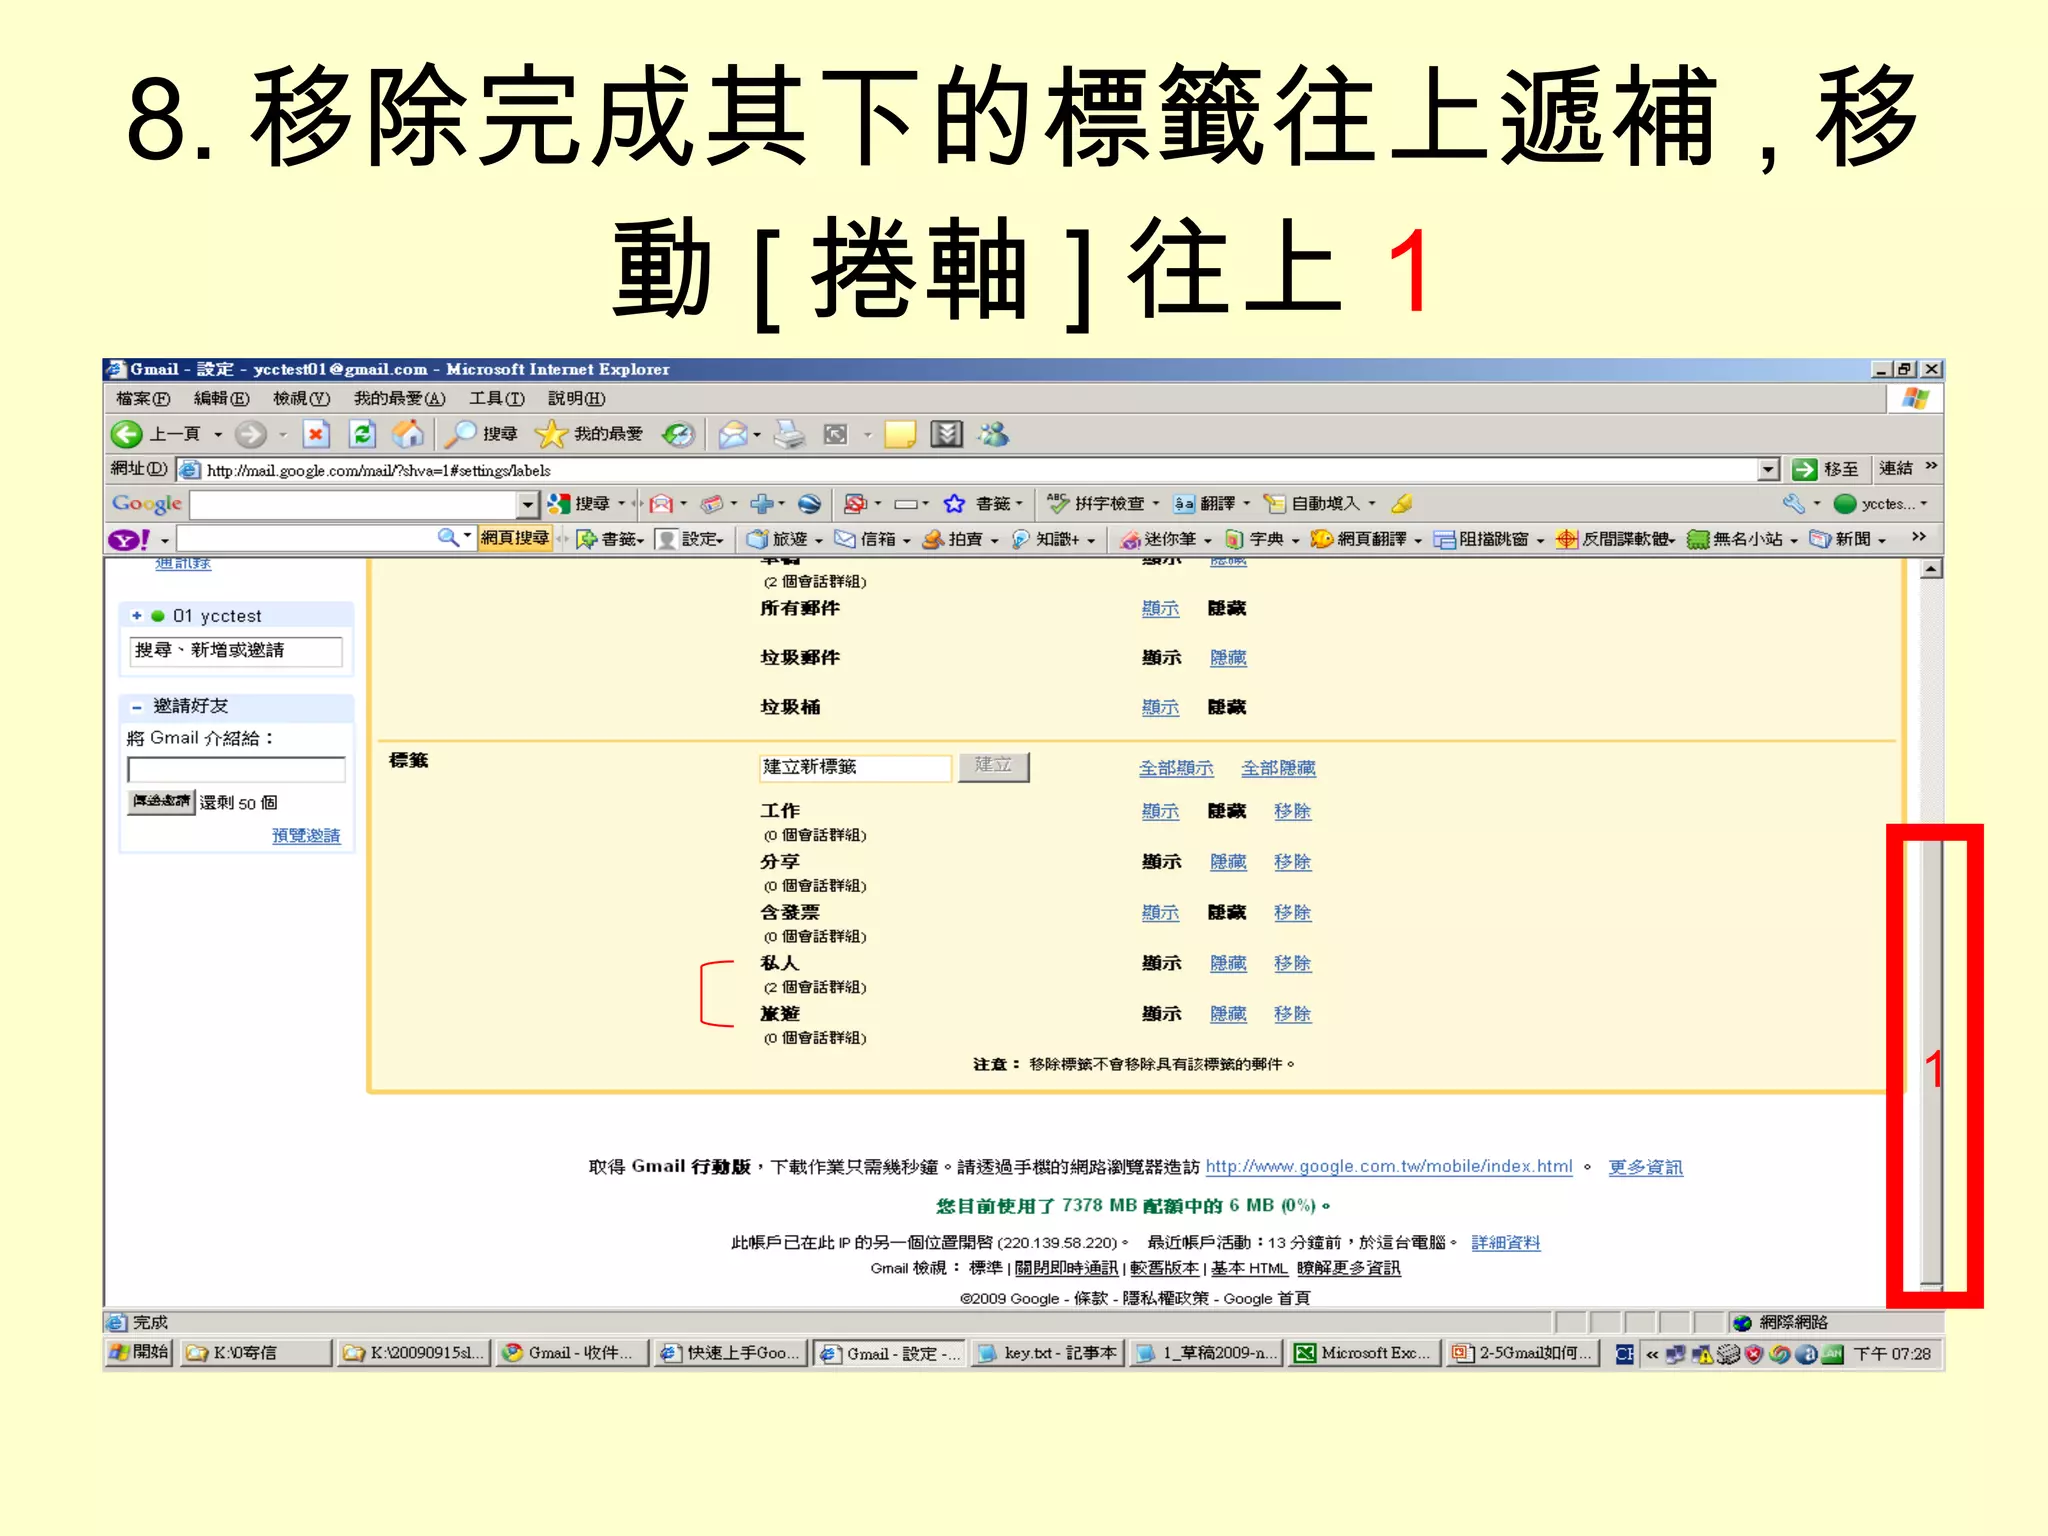The image size is (2048, 1536).
Task: Switch to key.txt - 記事本 taskbar window
Action: point(1049,1353)
